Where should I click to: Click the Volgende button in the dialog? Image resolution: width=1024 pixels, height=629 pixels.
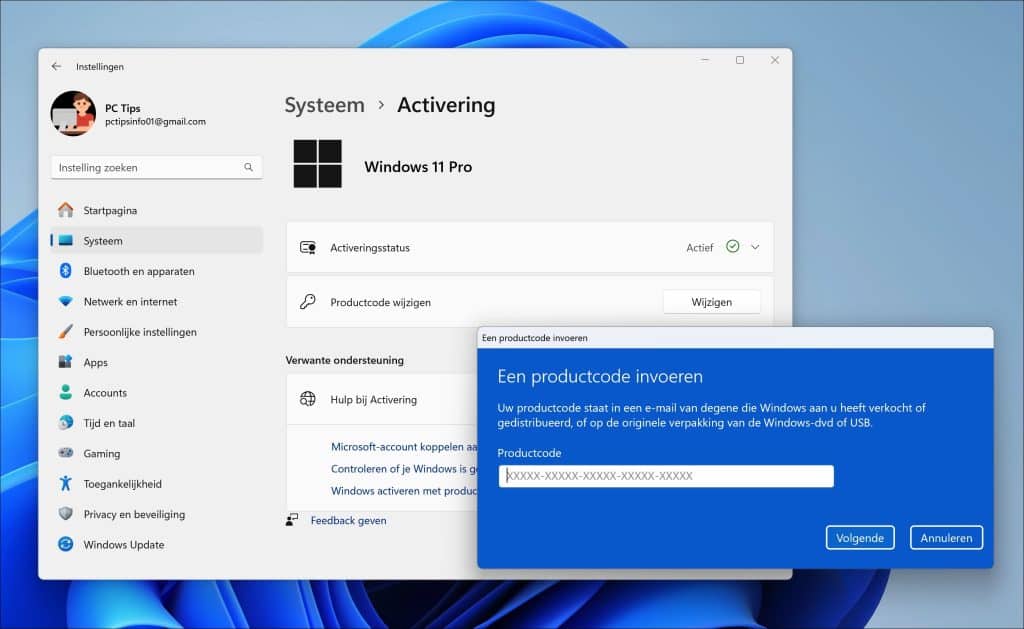coord(860,538)
